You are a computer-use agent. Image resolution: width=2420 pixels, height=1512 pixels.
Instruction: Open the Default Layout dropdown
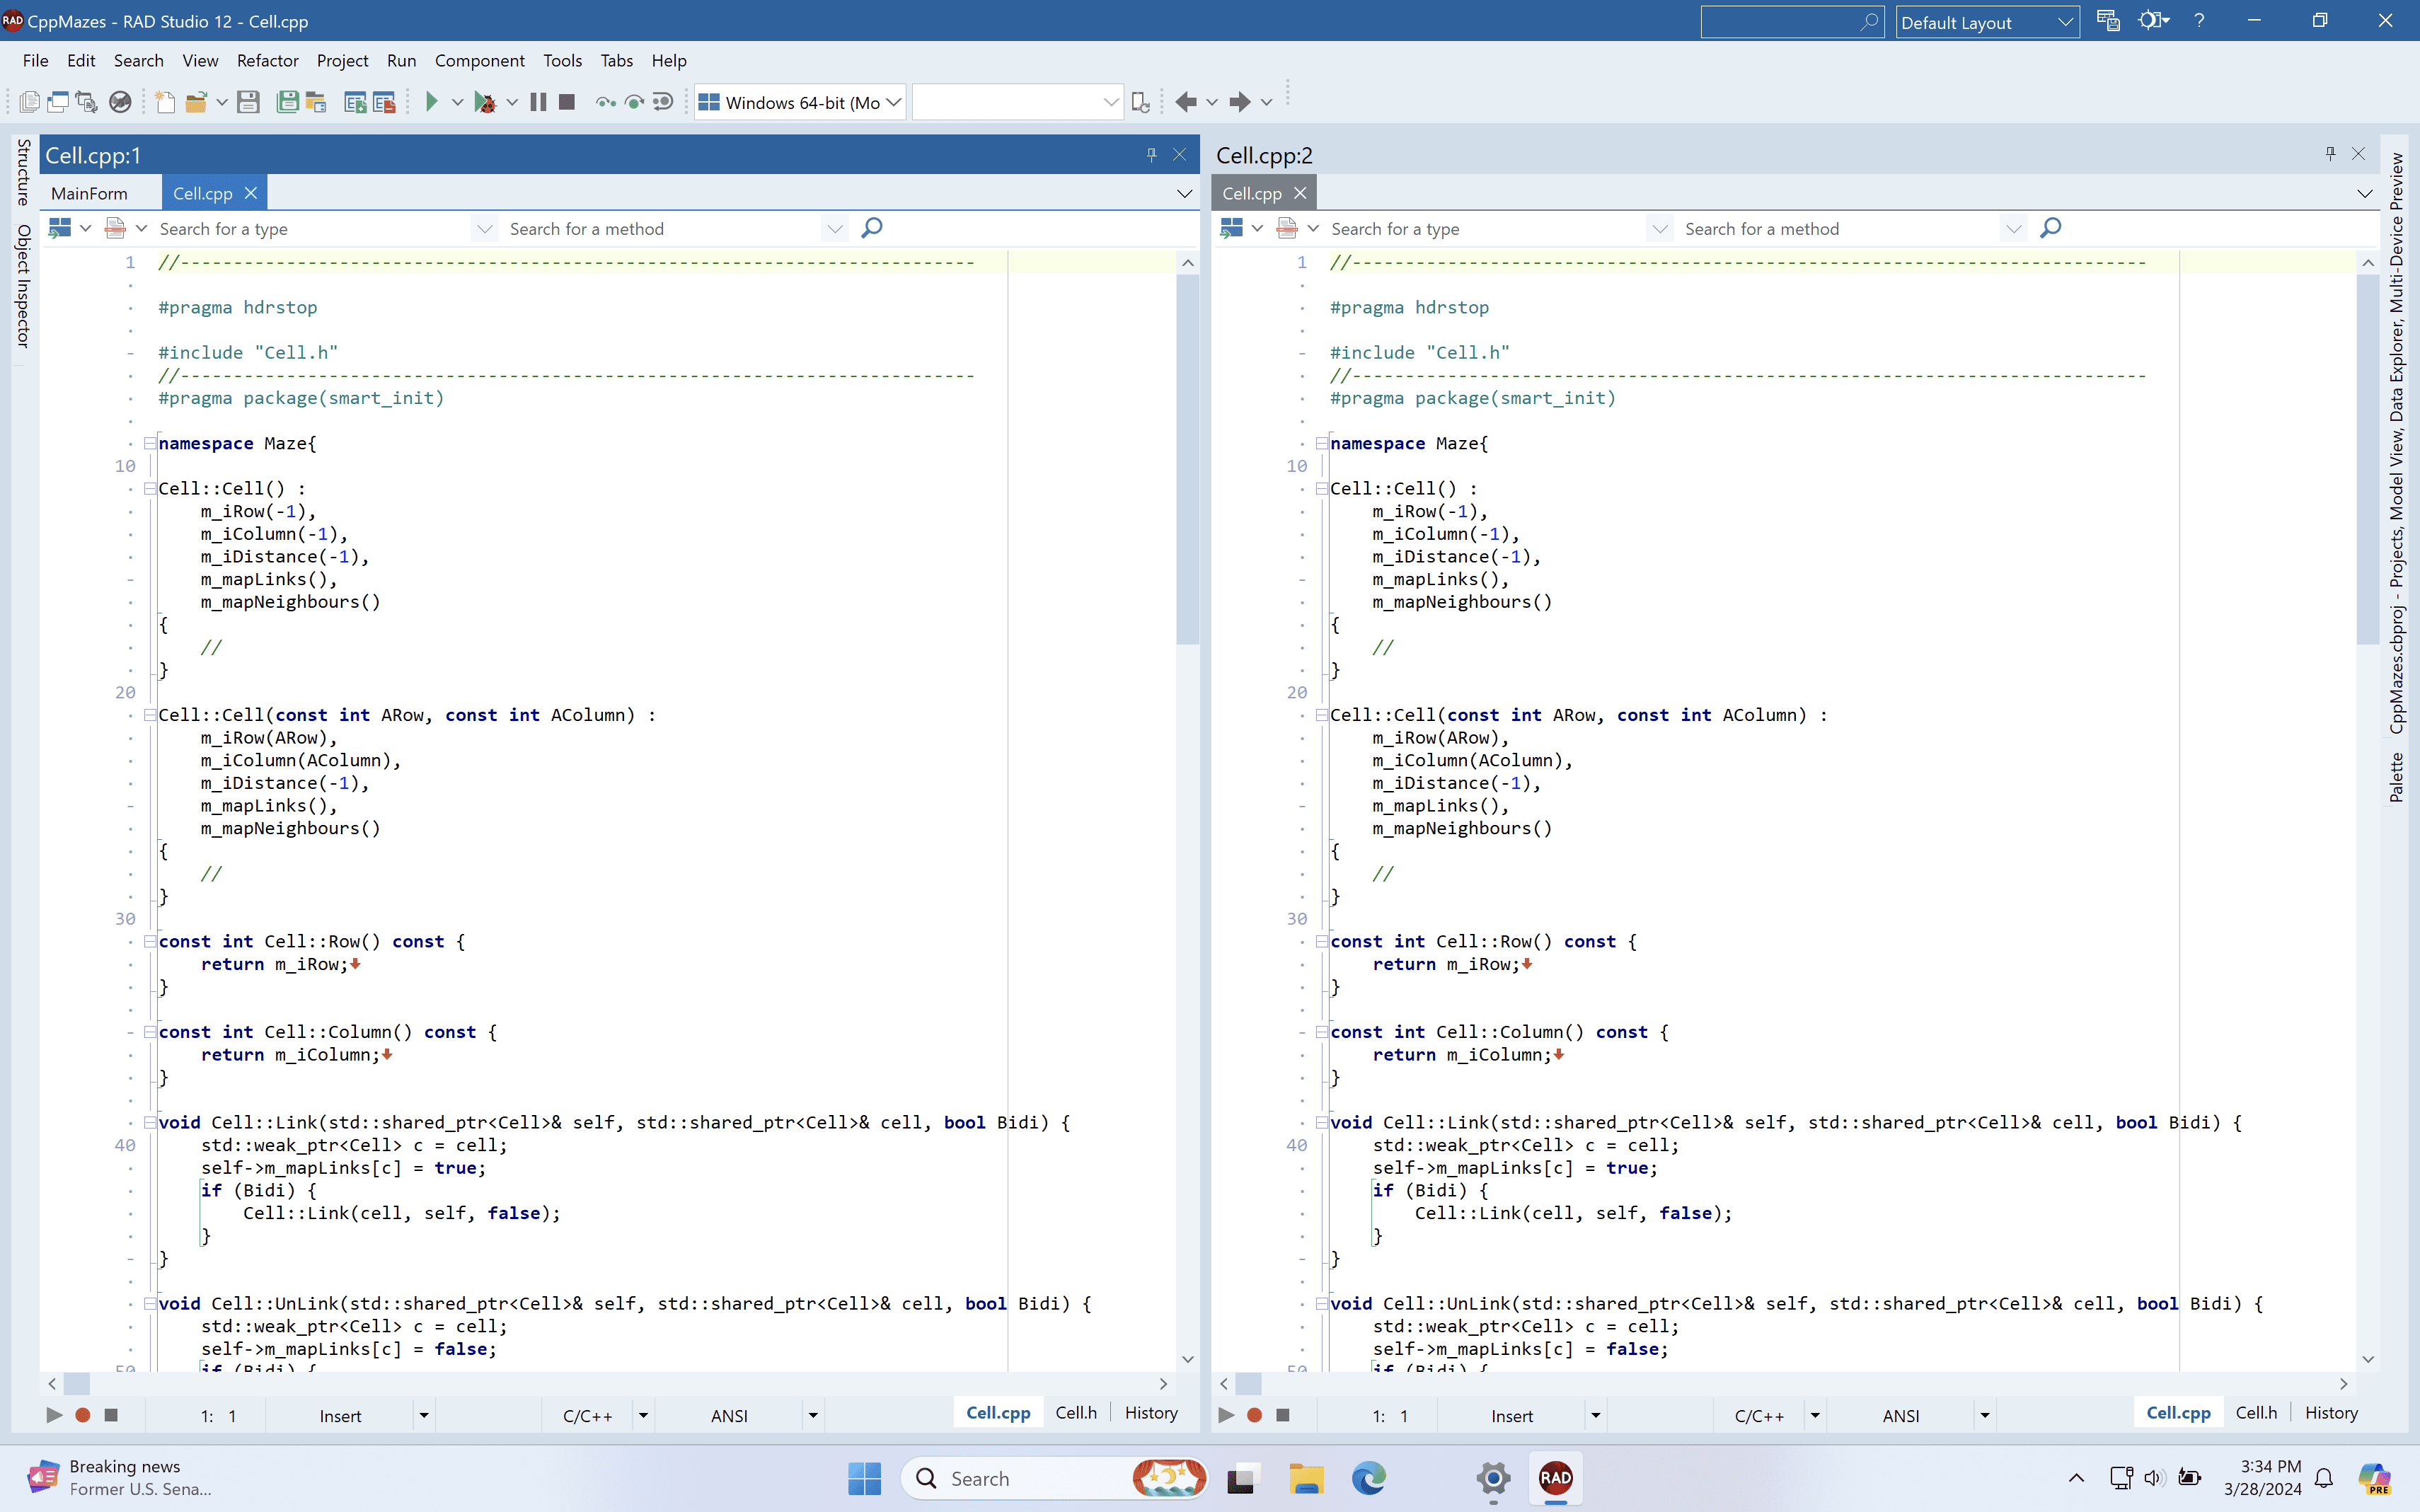pyautogui.click(x=2065, y=22)
